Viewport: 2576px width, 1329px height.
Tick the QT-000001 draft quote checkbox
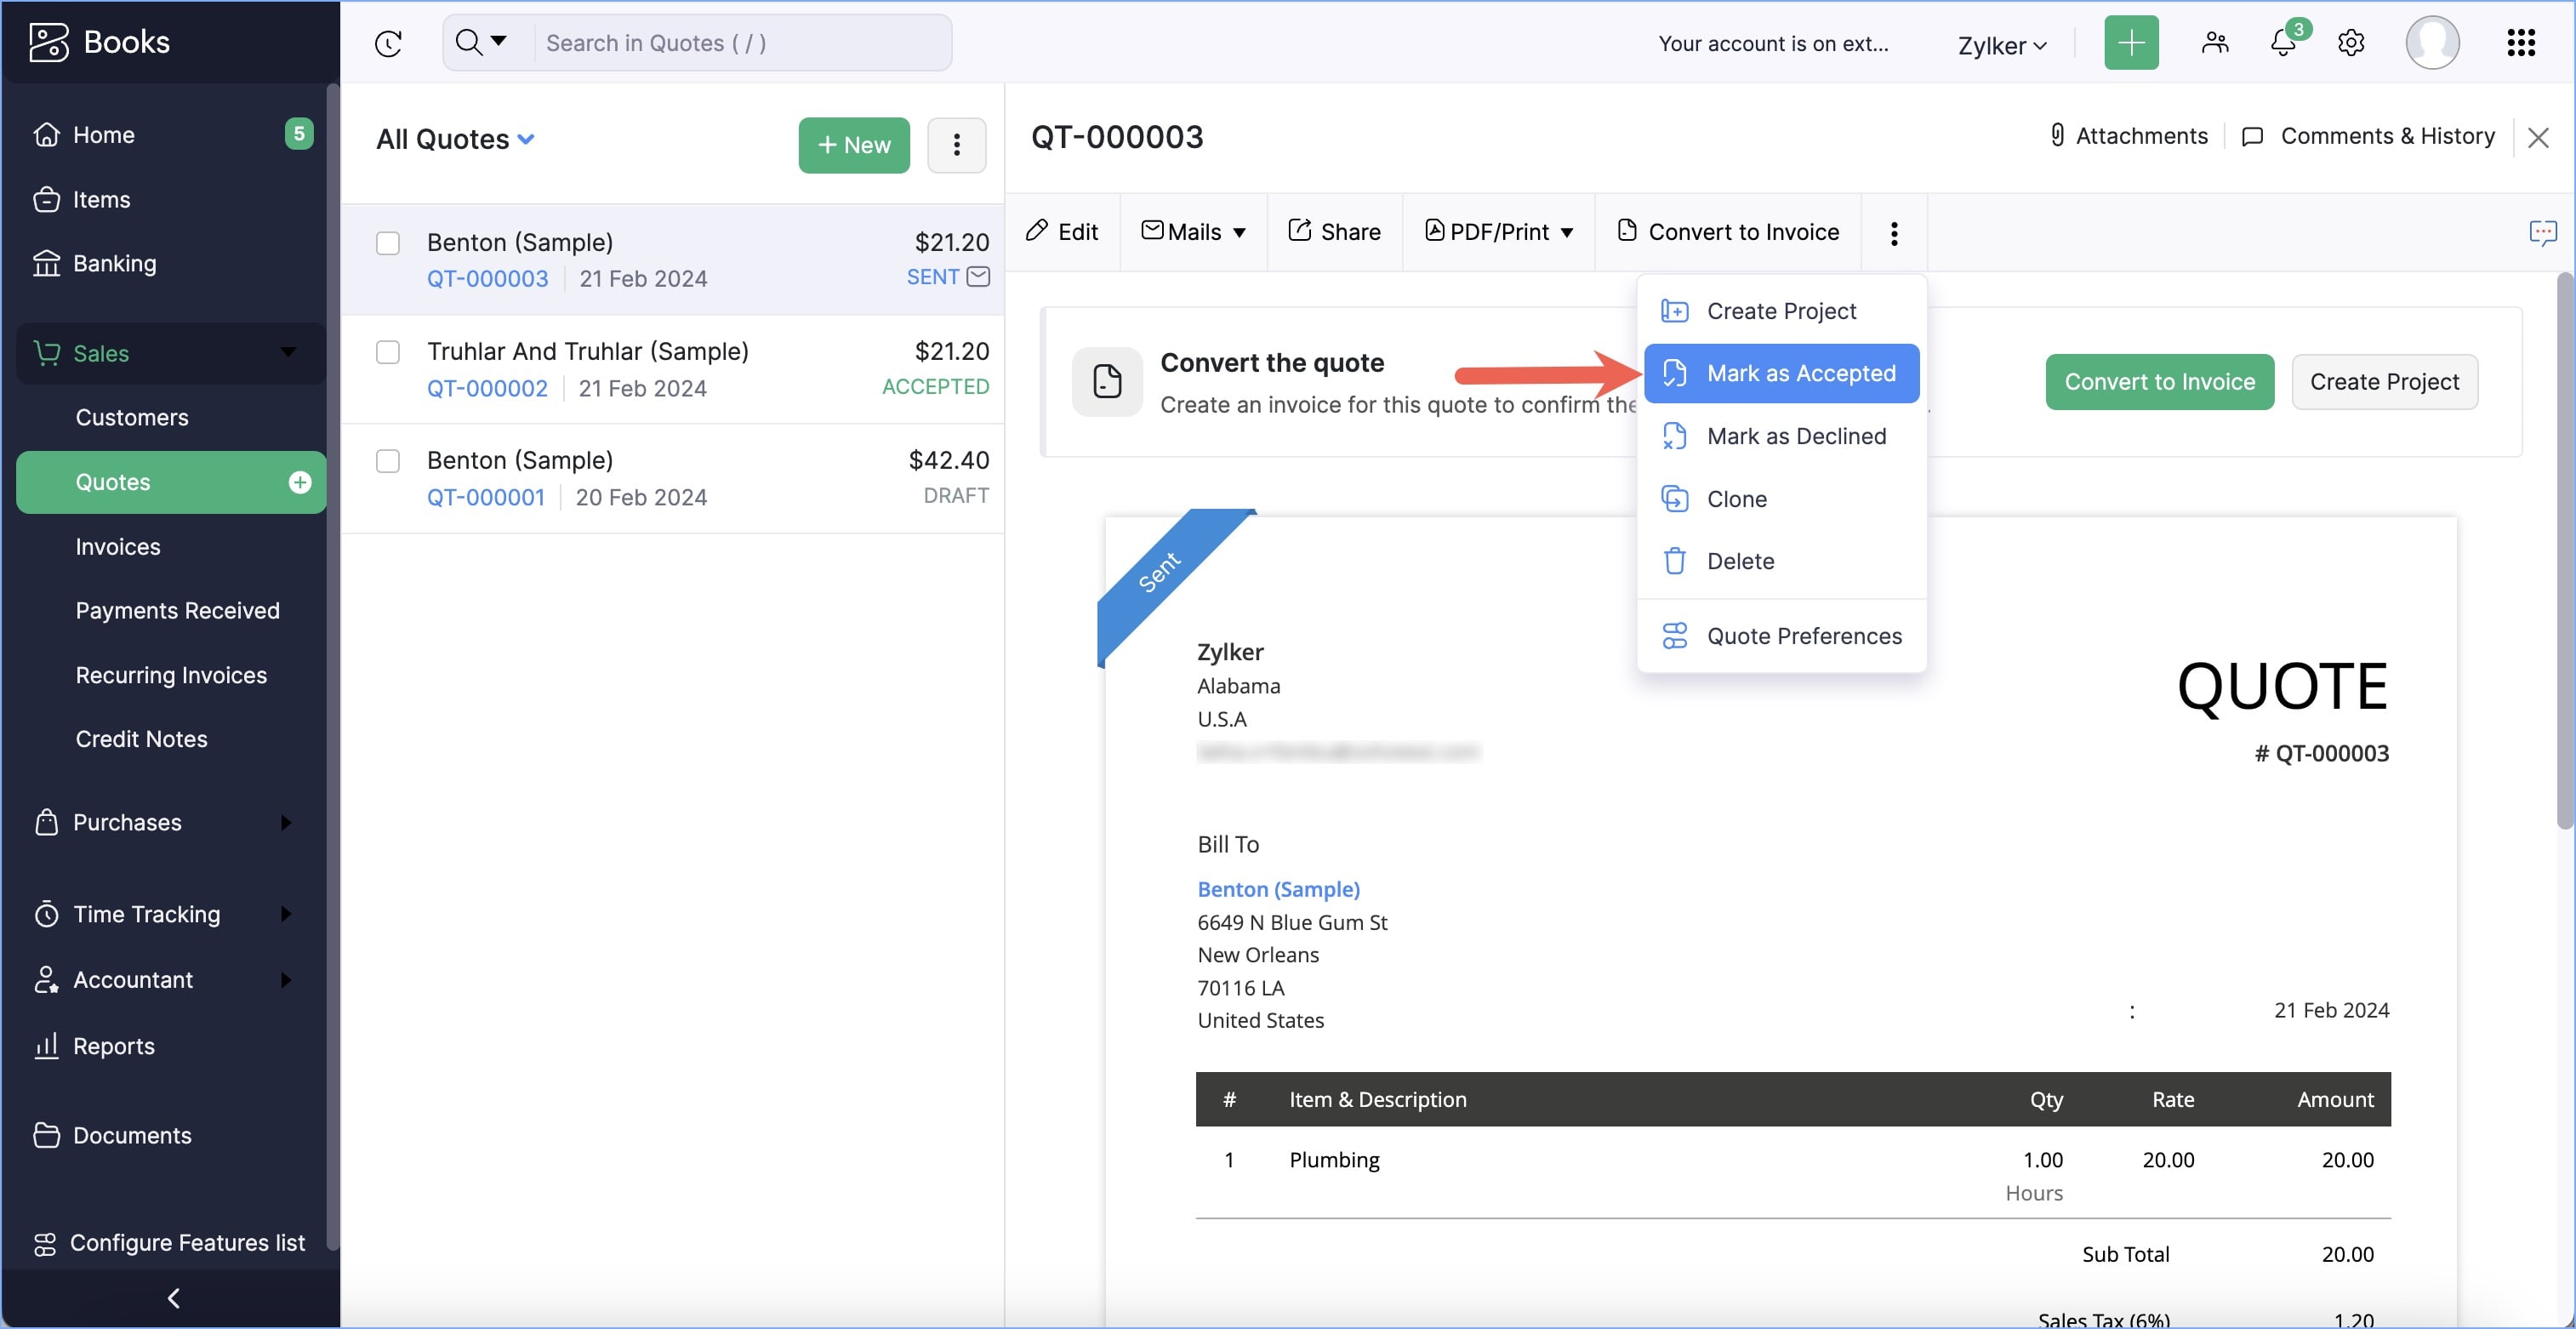click(388, 461)
